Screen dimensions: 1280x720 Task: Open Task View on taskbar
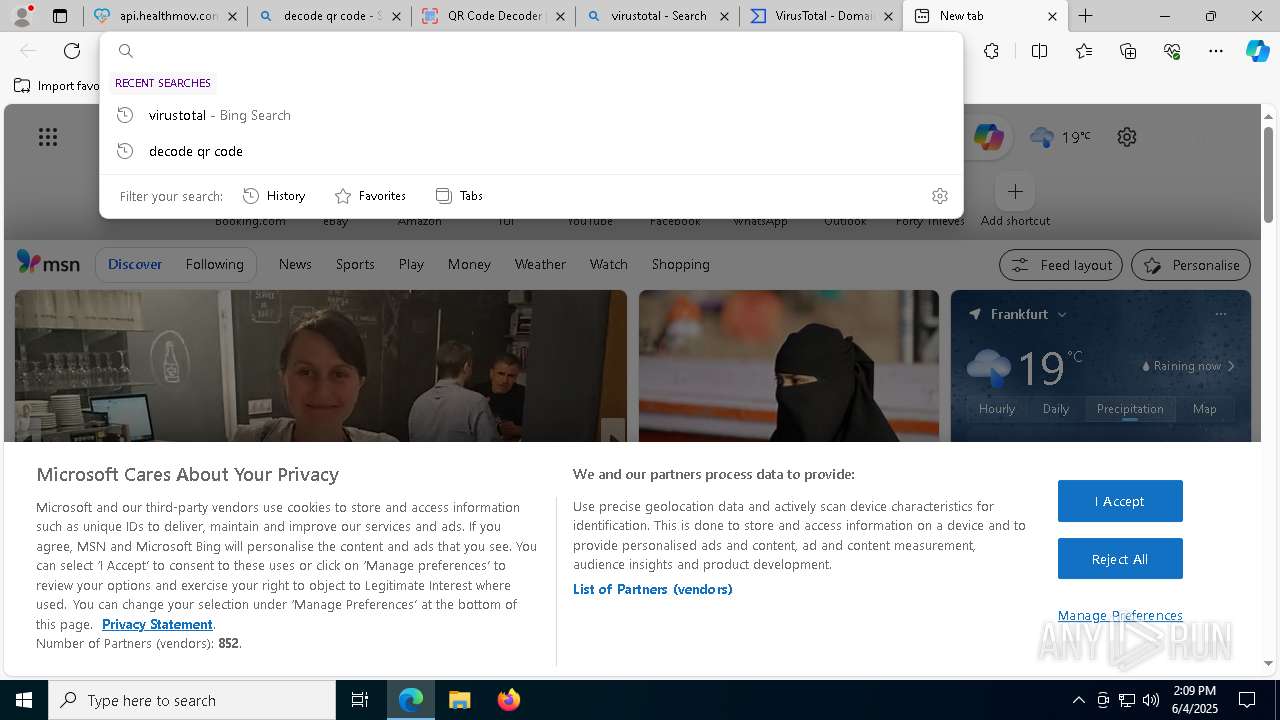tap(360, 700)
